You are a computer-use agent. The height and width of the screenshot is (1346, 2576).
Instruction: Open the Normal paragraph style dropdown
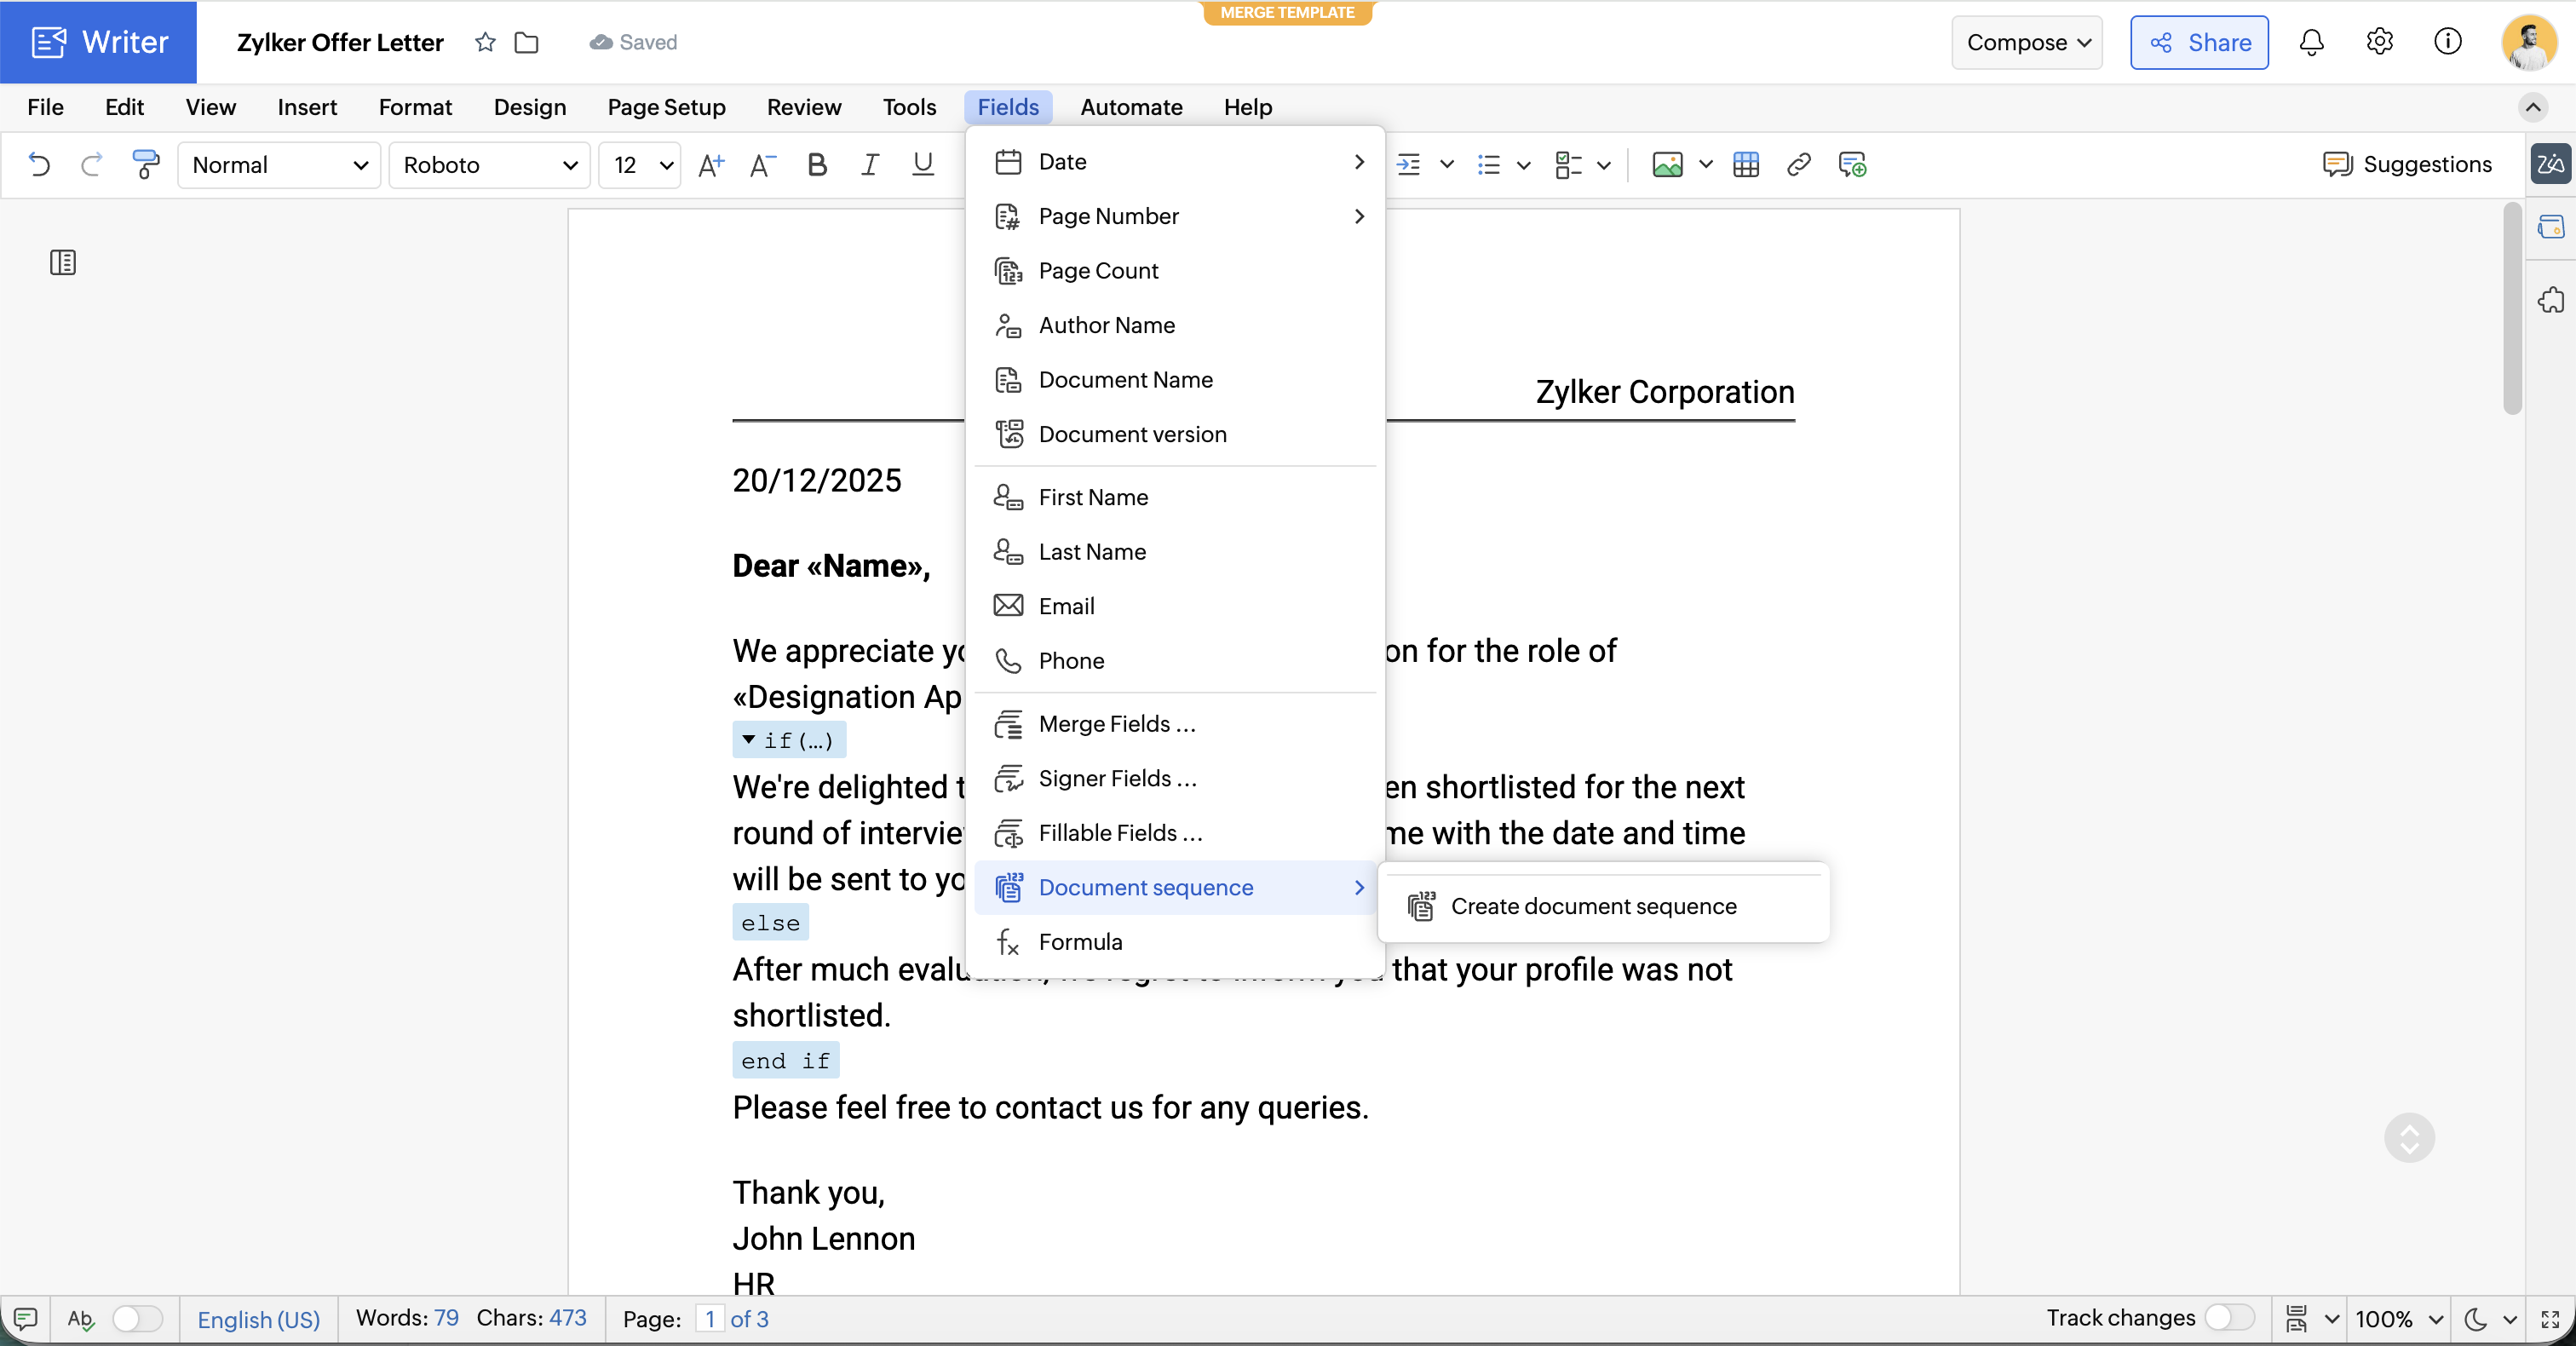[x=279, y=165]
